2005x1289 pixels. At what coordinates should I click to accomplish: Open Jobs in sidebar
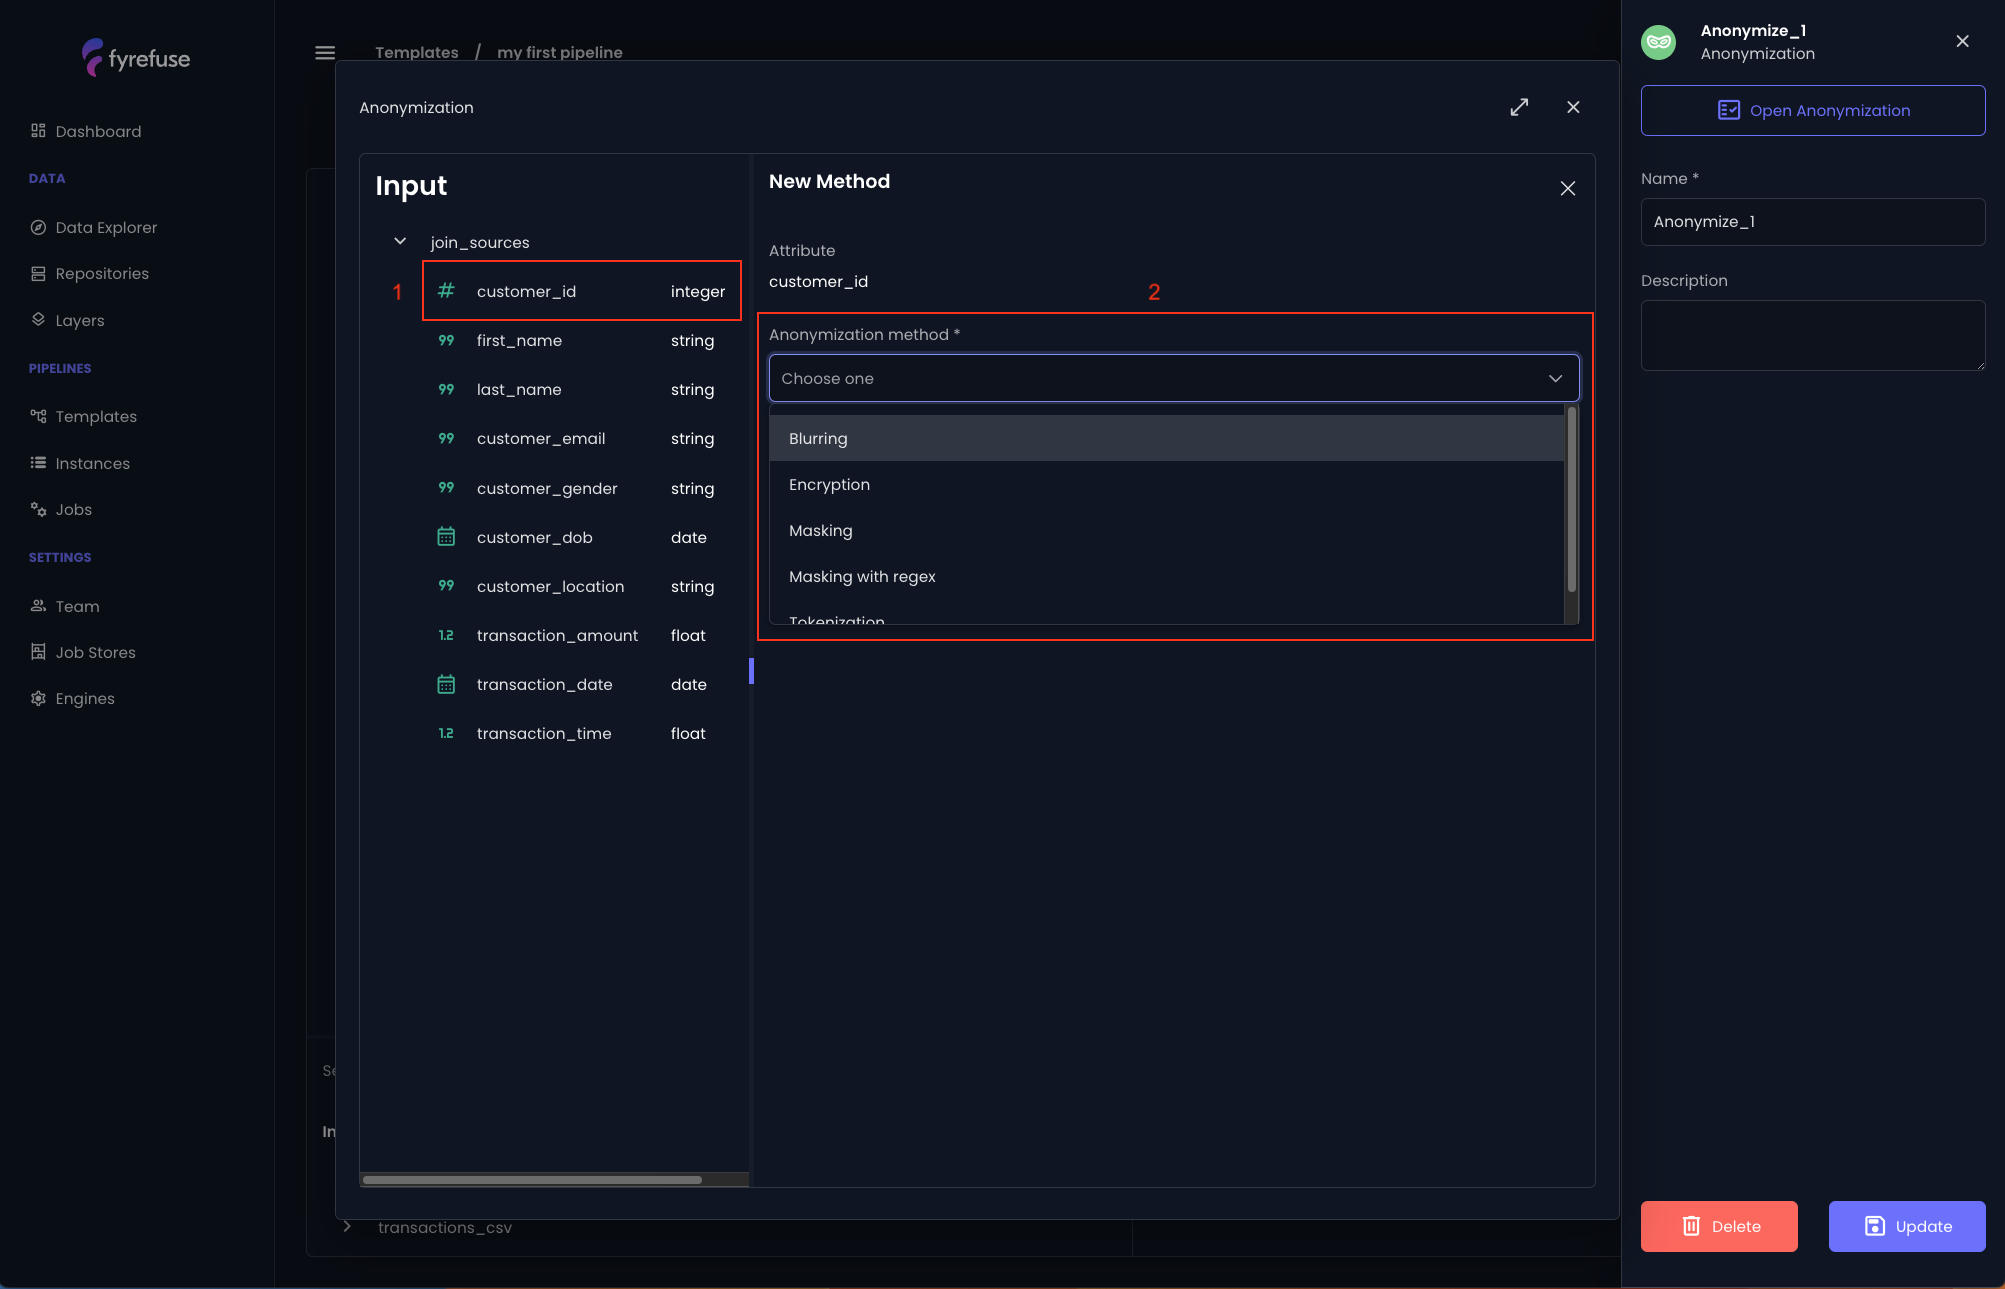(74, 510)
